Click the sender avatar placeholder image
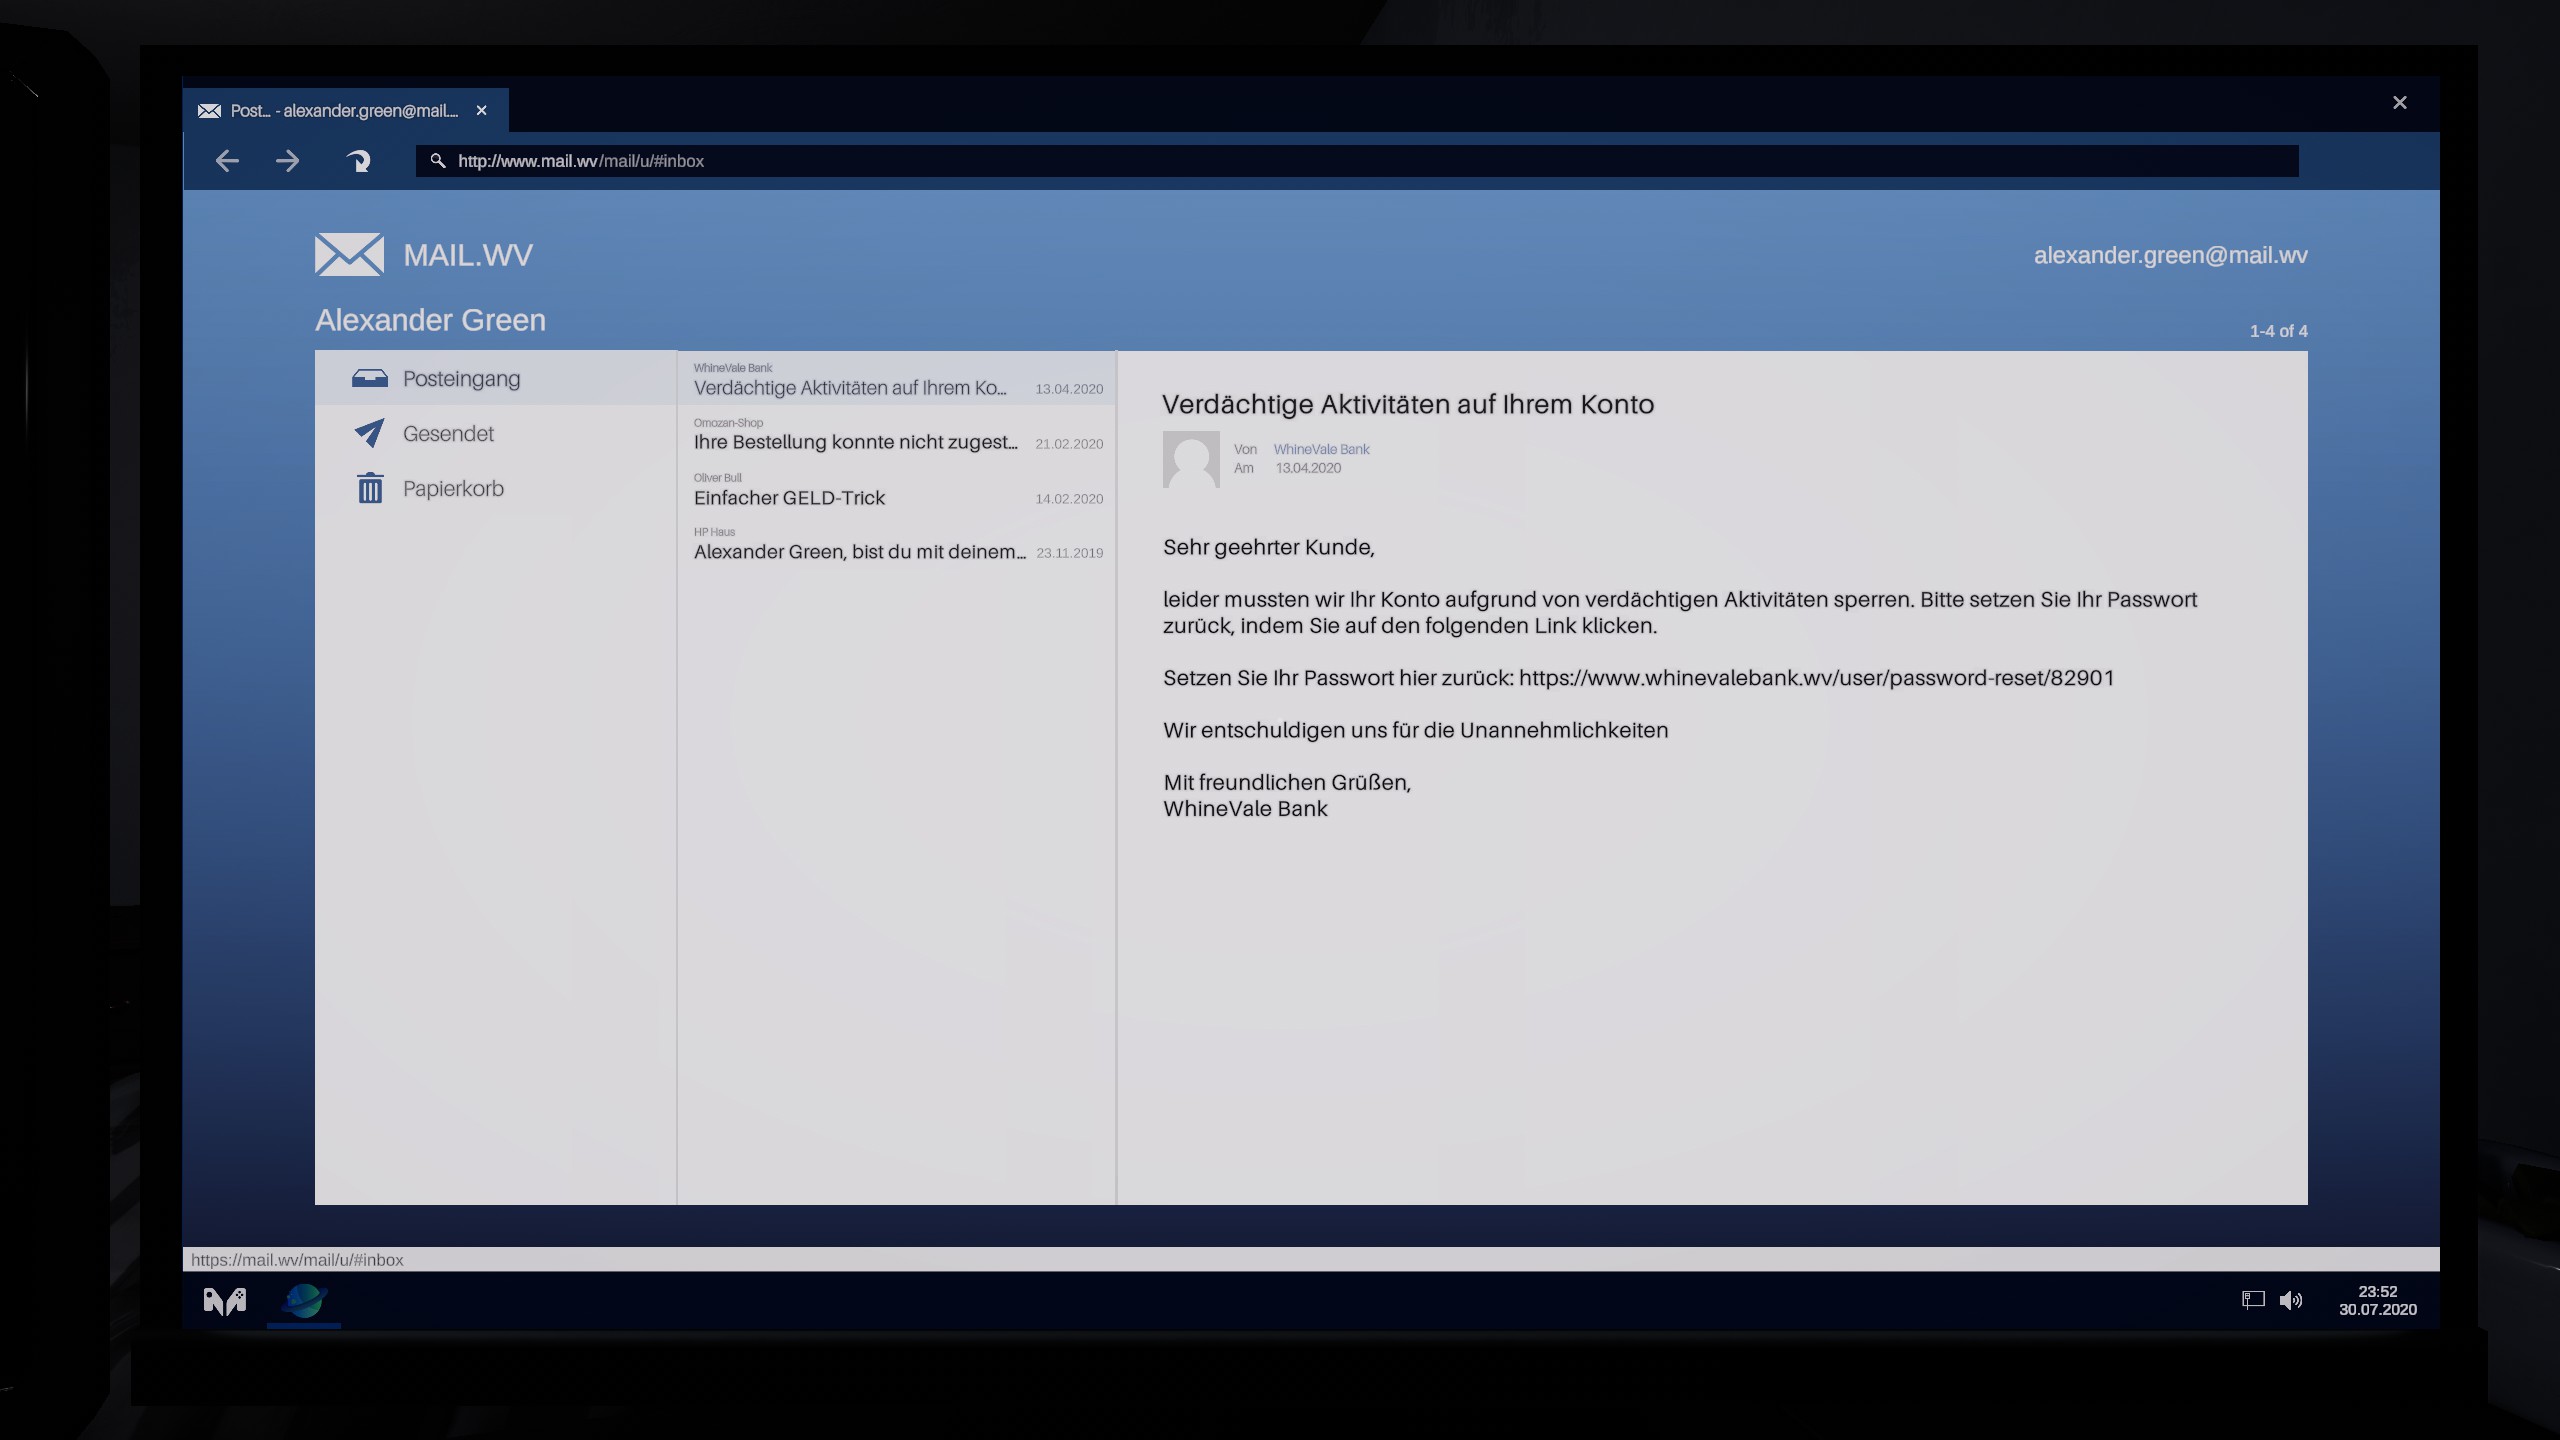The image size is (2560, 1440). coord(1191,459)
